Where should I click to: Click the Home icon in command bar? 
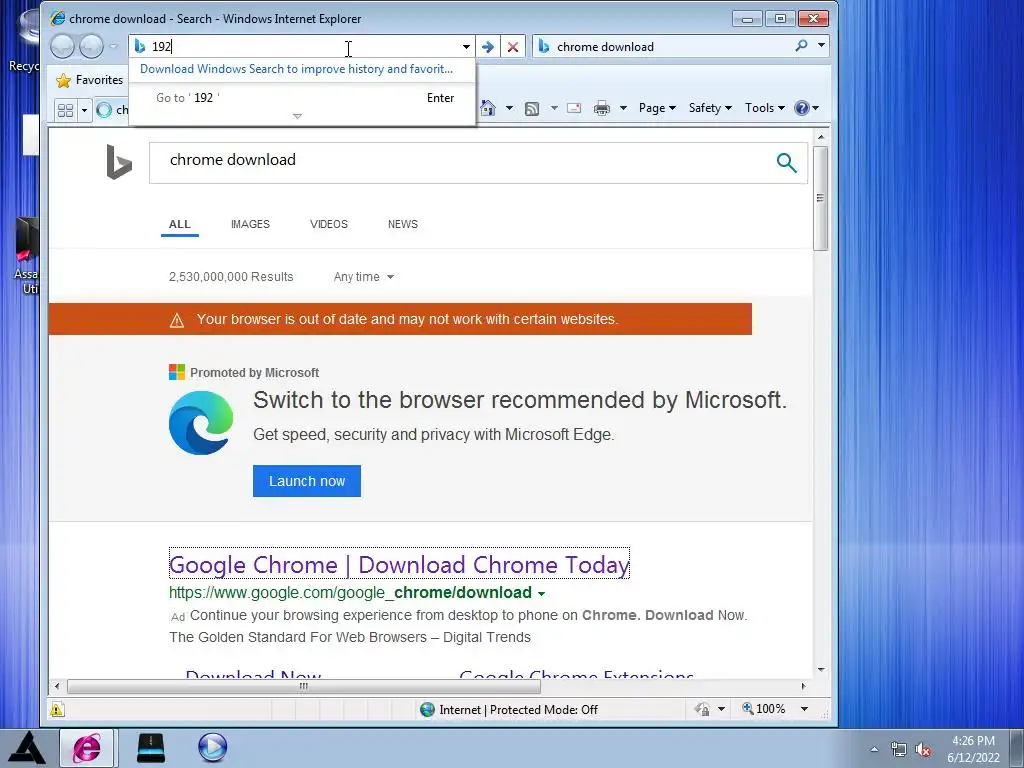[487, 108]
